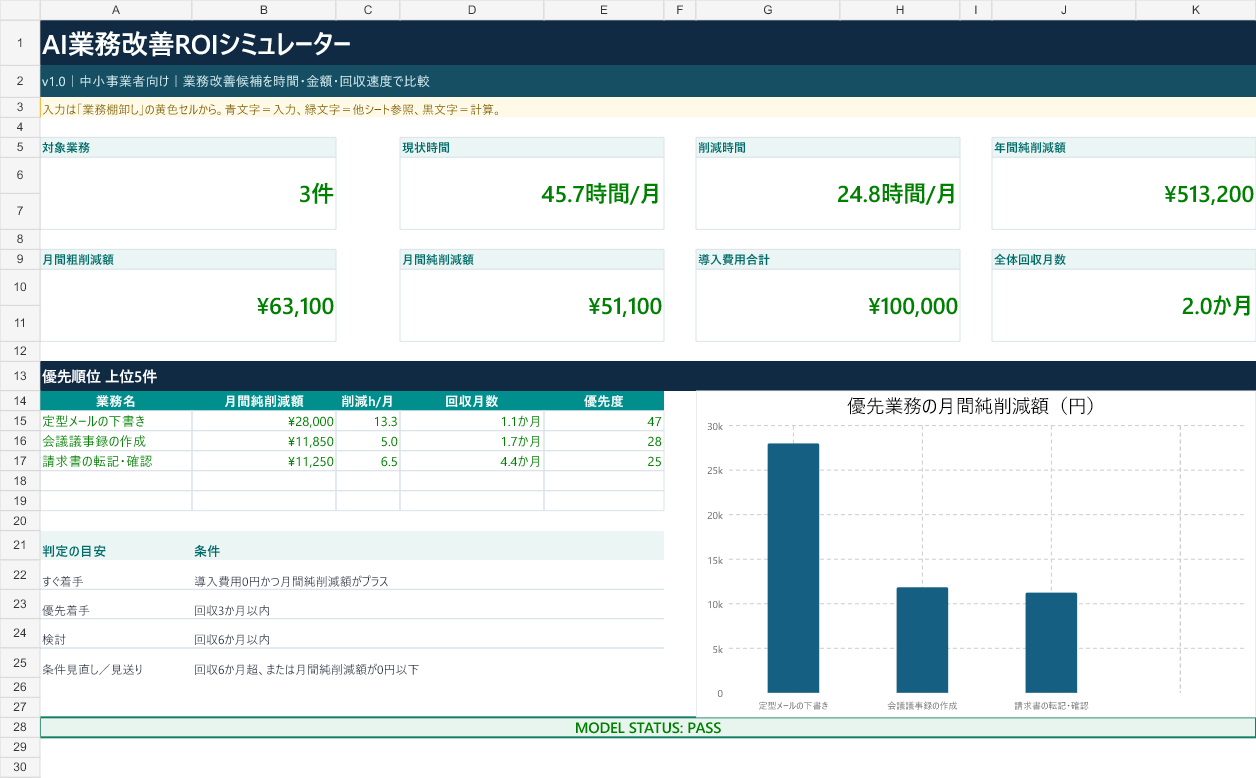Select row 1 header
This screenshot has width=1256, height=778.
tap(20, 43)
